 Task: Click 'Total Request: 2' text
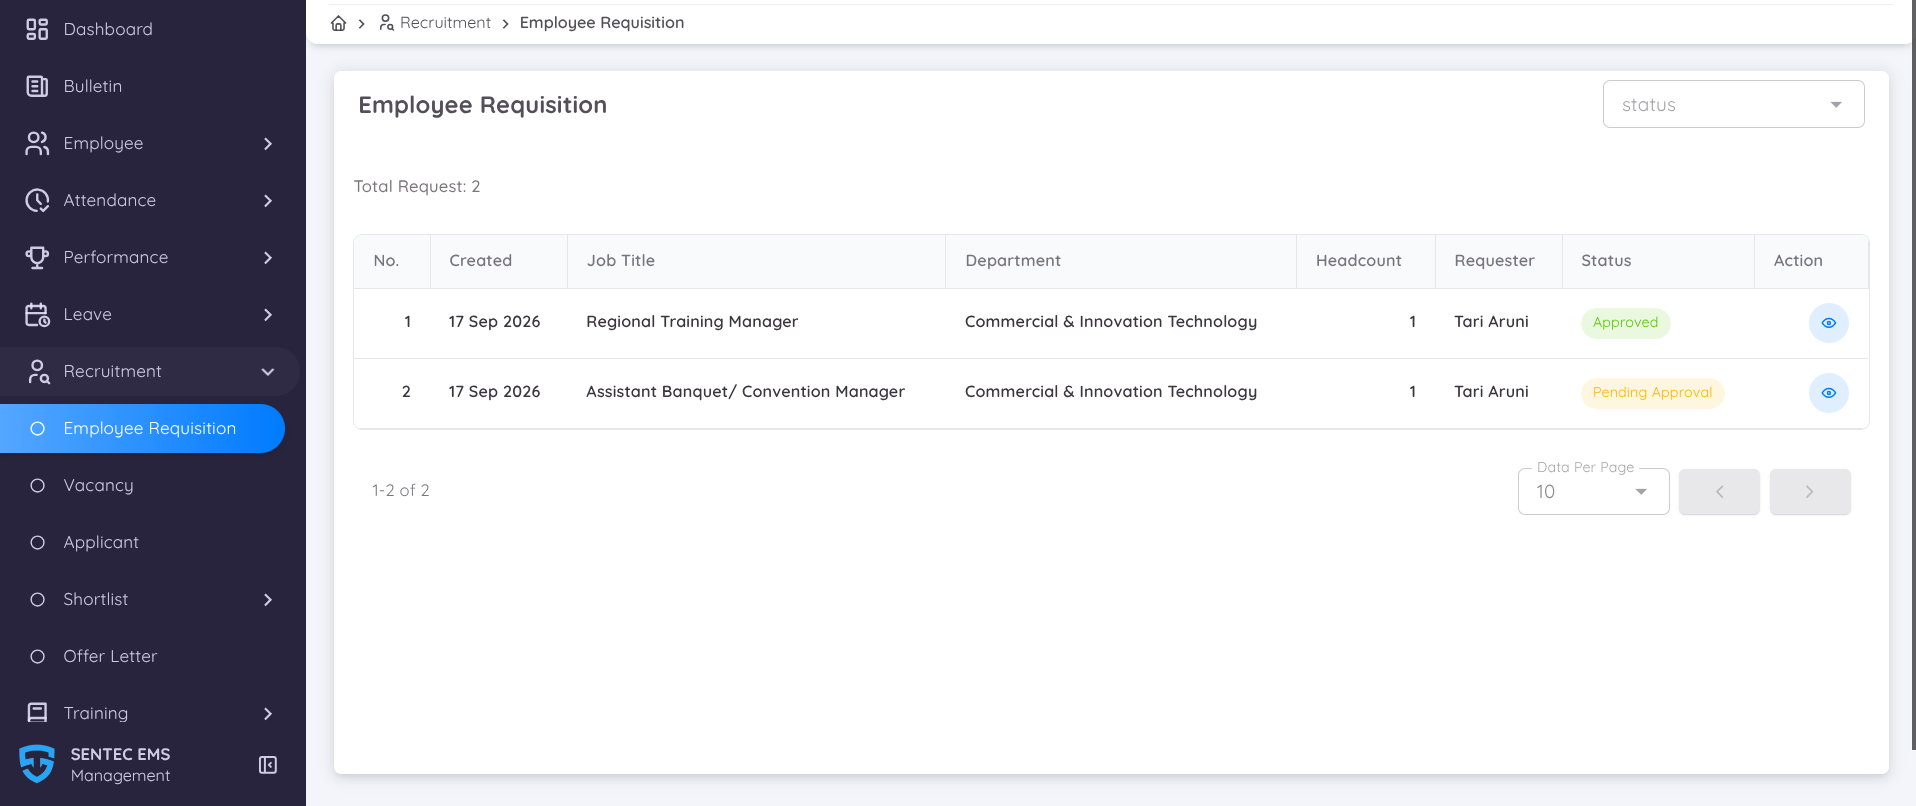point(417,187)
